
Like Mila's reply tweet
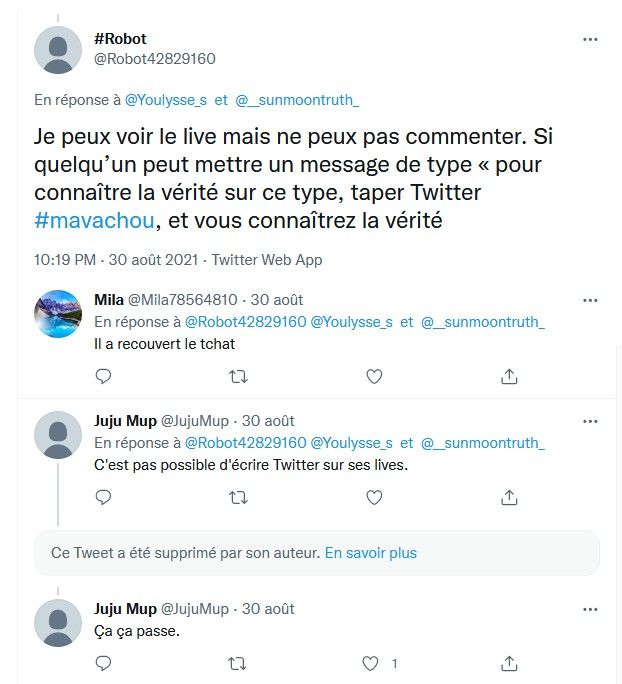(374, 376)
